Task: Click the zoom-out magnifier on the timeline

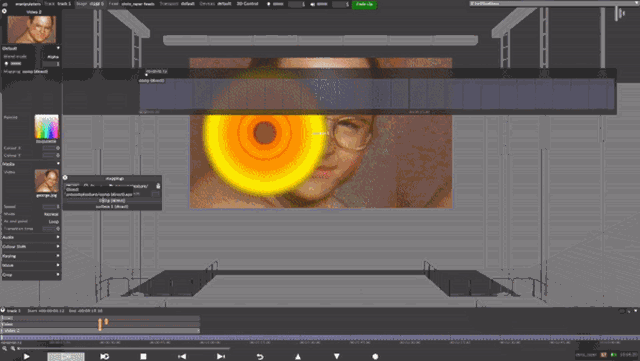Action: coord(5,348)
